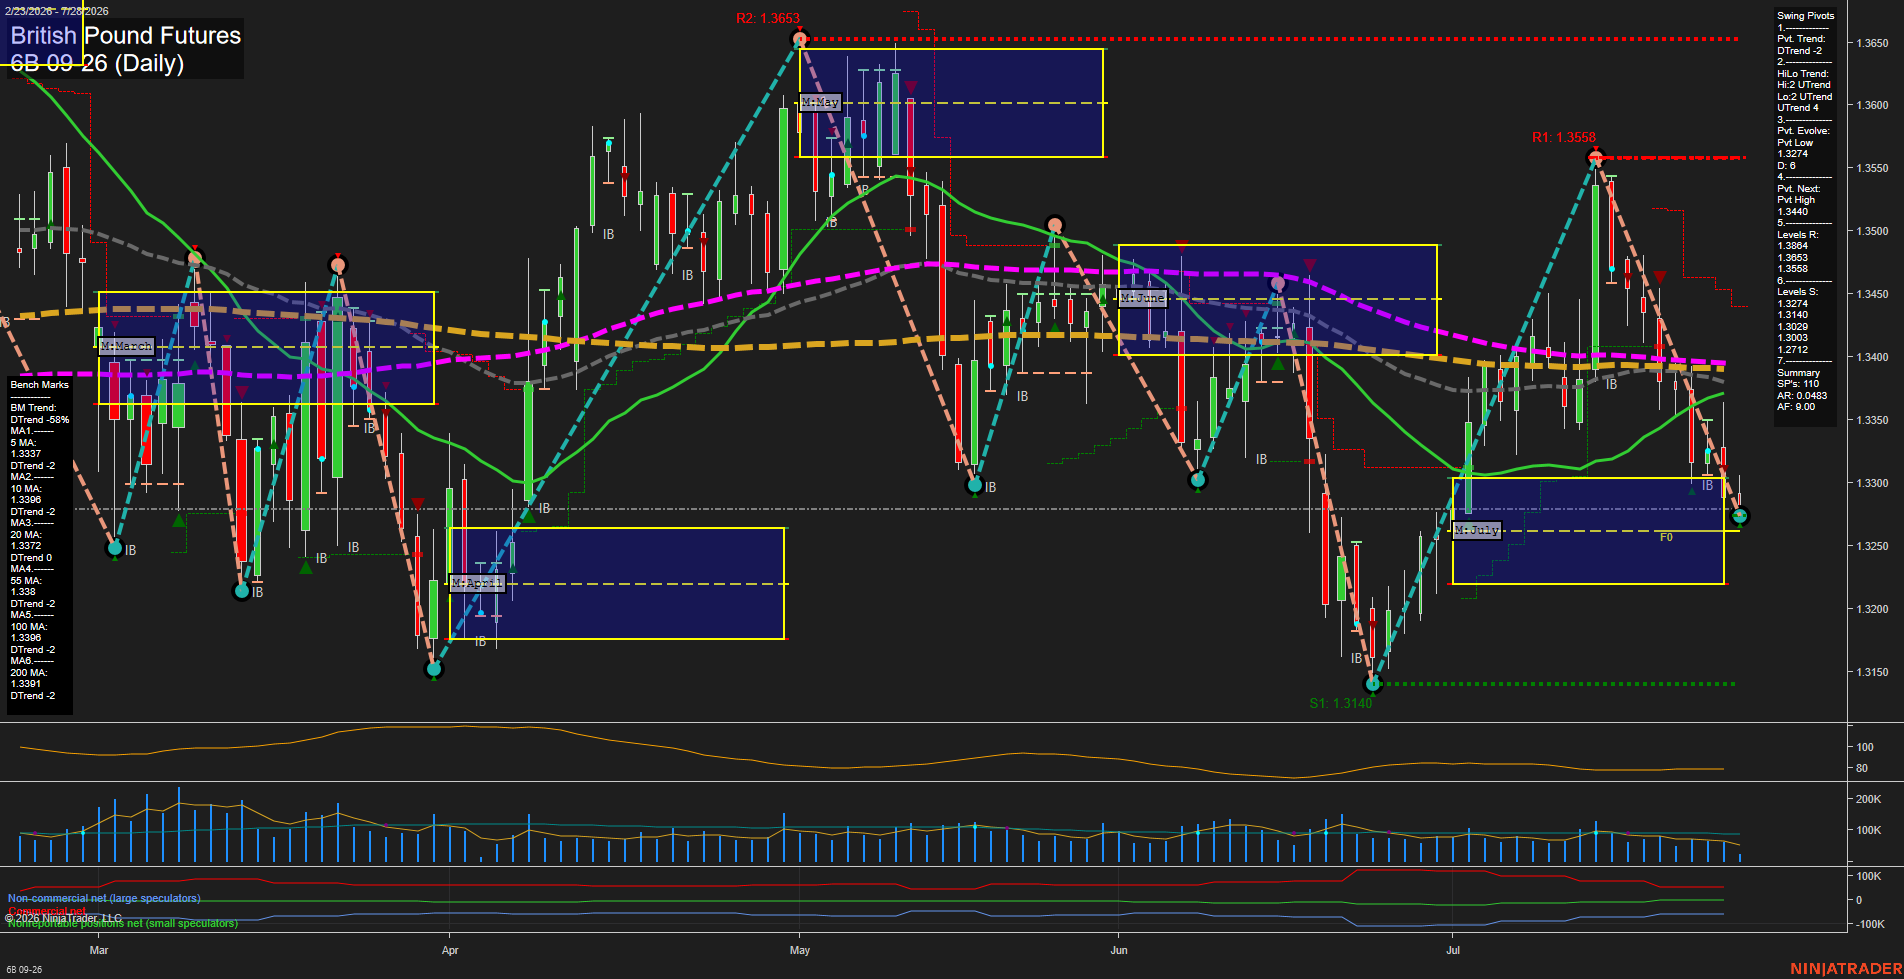
Task: Click the Levels R: heading in Swing Pivots
Action: 1798,235
